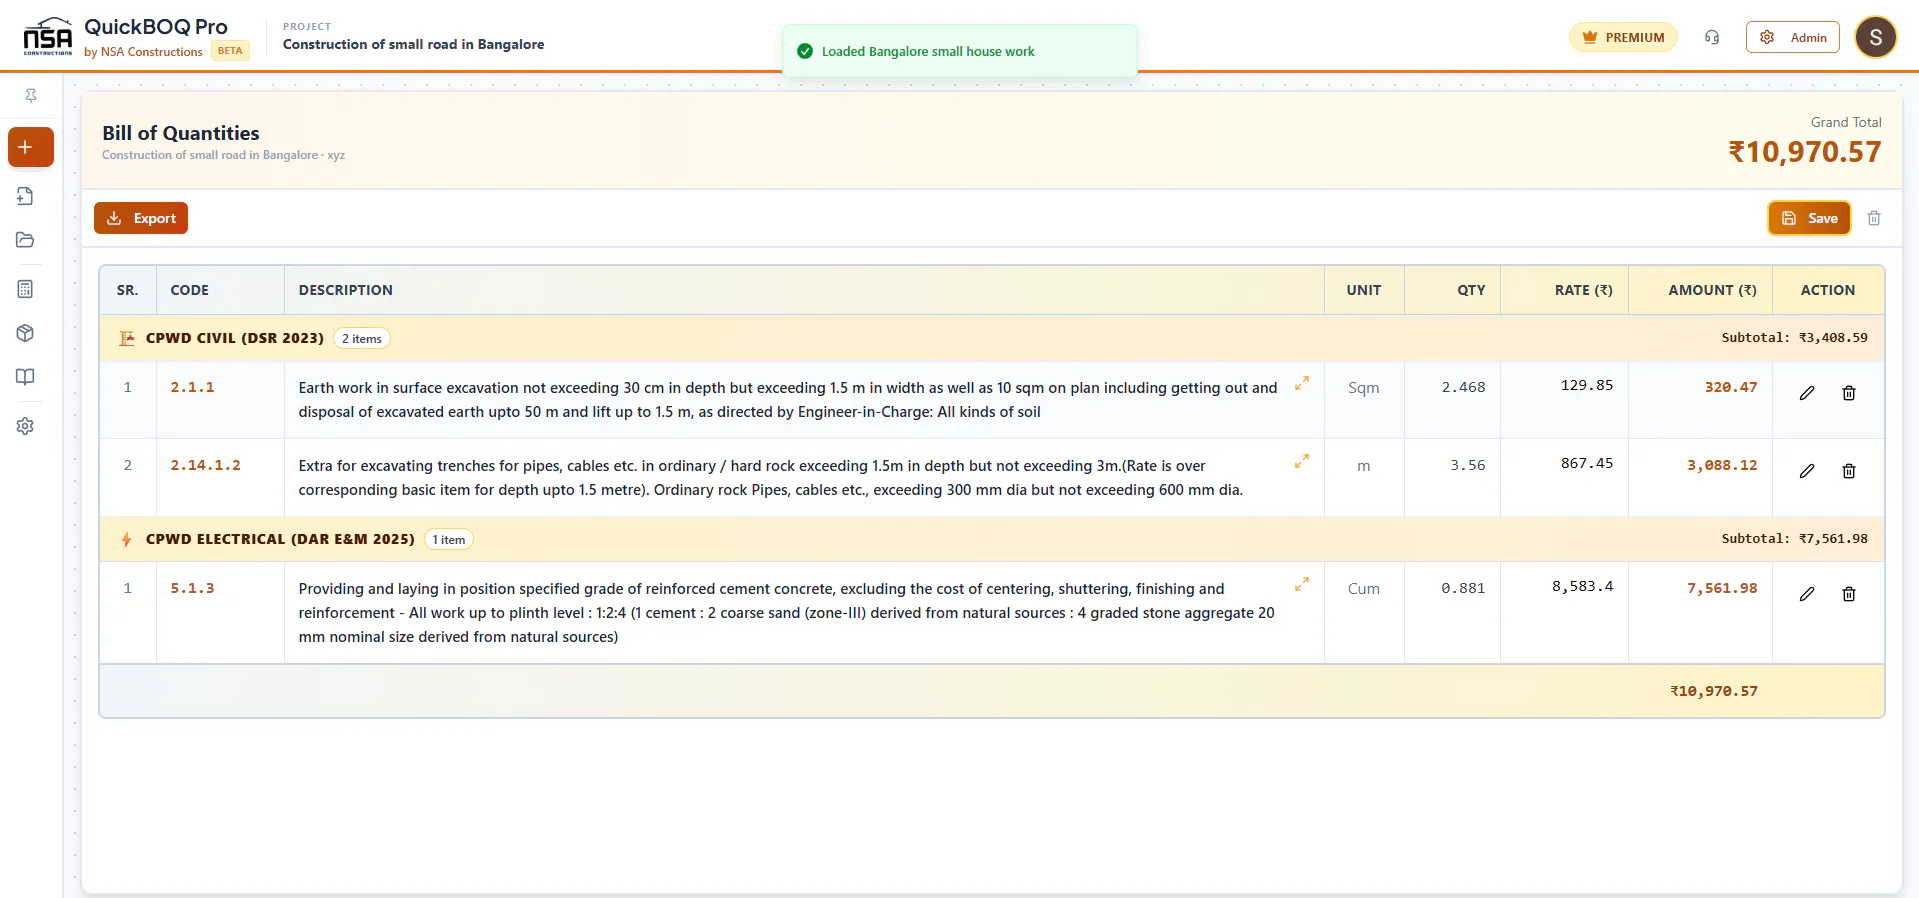Screen dimensions: 1919x898
Task: Open the folder projects sidebar icon
Action: (x=26, y=240)
